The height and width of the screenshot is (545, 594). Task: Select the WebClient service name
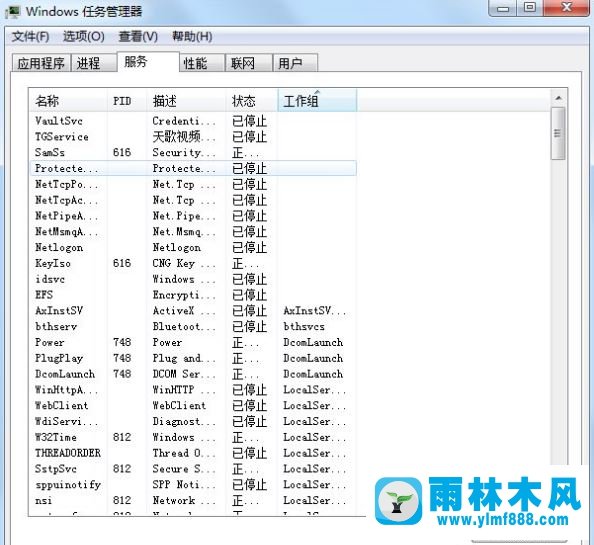pos(61,406)
